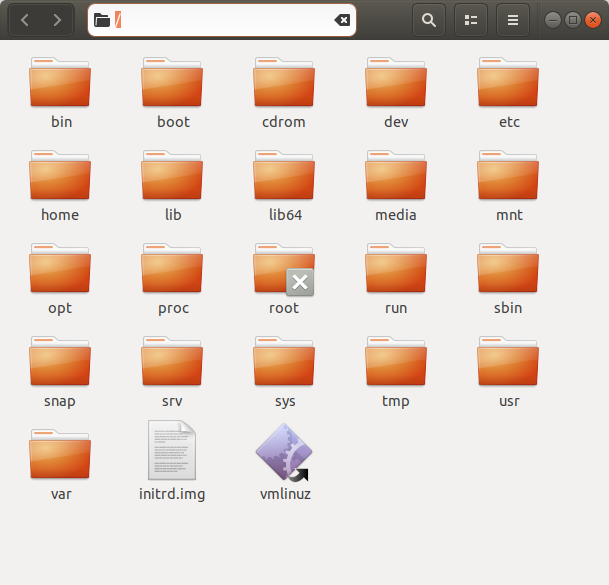Viewport: 609px width, 585px height.
Task: Maximize the file manager window
Action: (573, 20)
